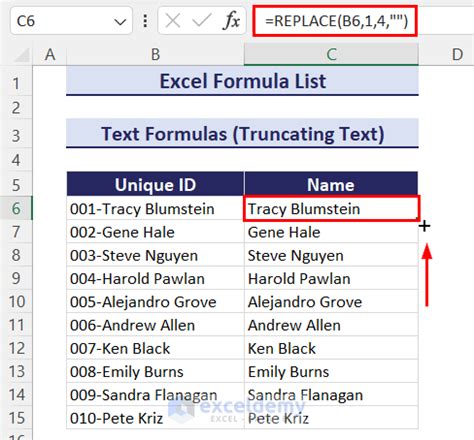Select row 14 header

(16, 395)
